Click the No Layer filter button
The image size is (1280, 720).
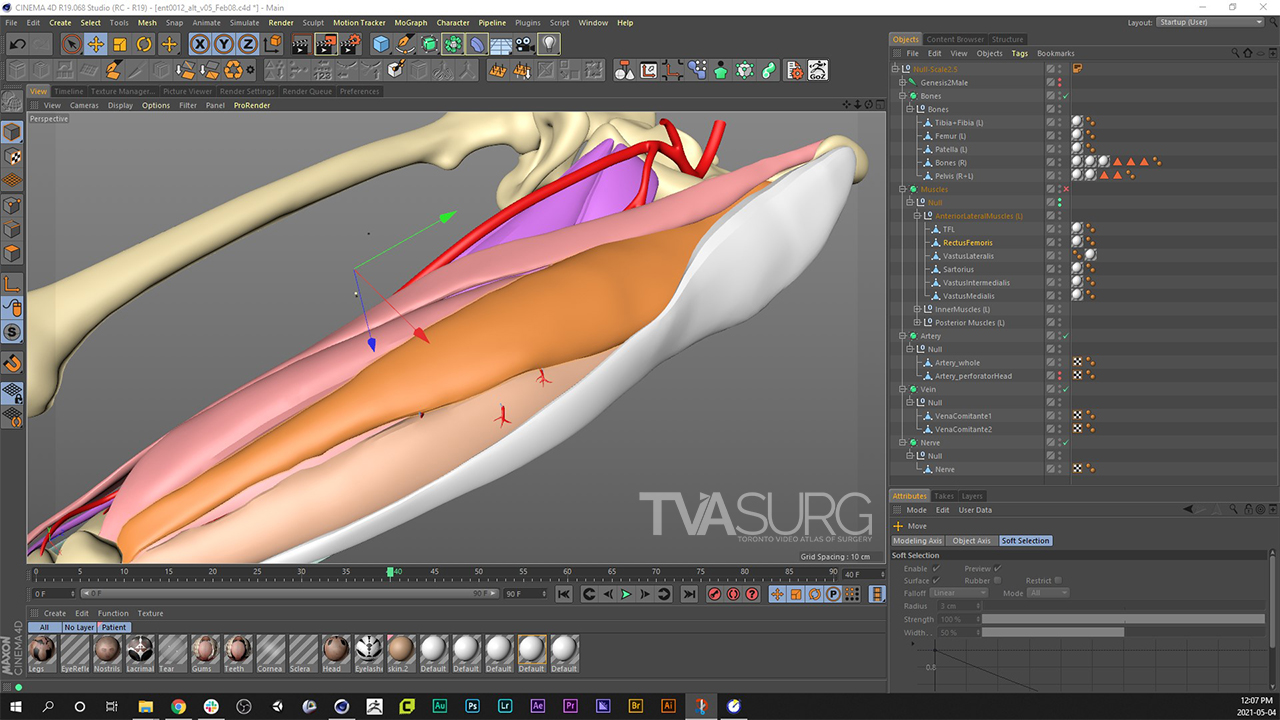(79, 627)
